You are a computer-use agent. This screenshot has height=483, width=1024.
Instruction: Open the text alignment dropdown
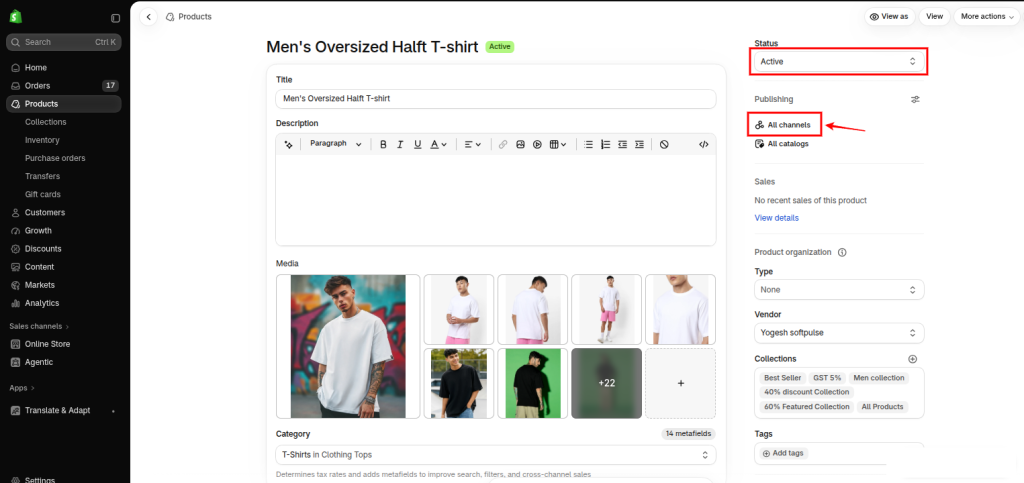tap(472, 144)
